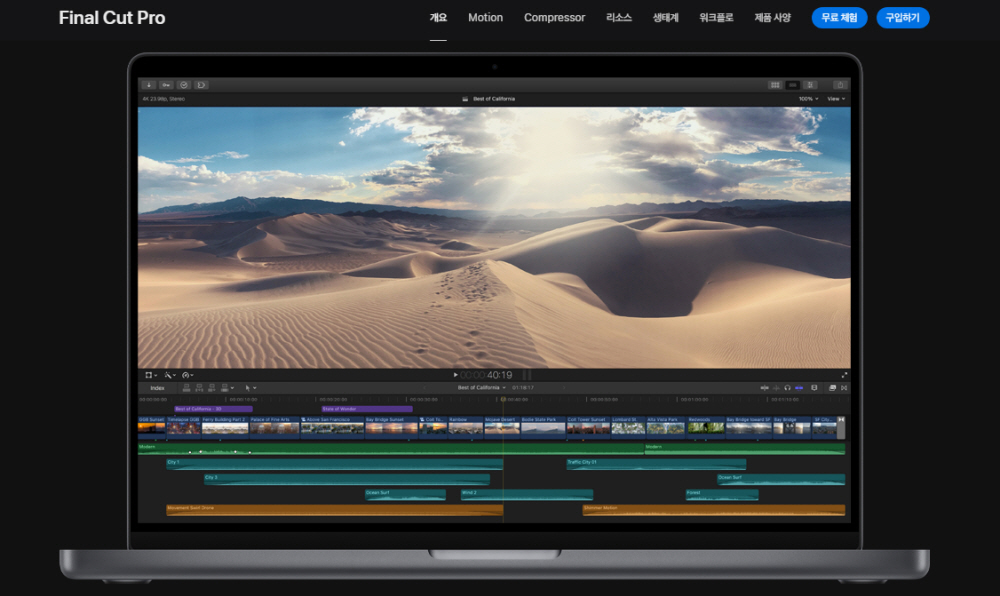Screen dimensions: 1000x596
Task: Open the 생태계 tab
Action: pyautogui.click(x=665, y=18)
